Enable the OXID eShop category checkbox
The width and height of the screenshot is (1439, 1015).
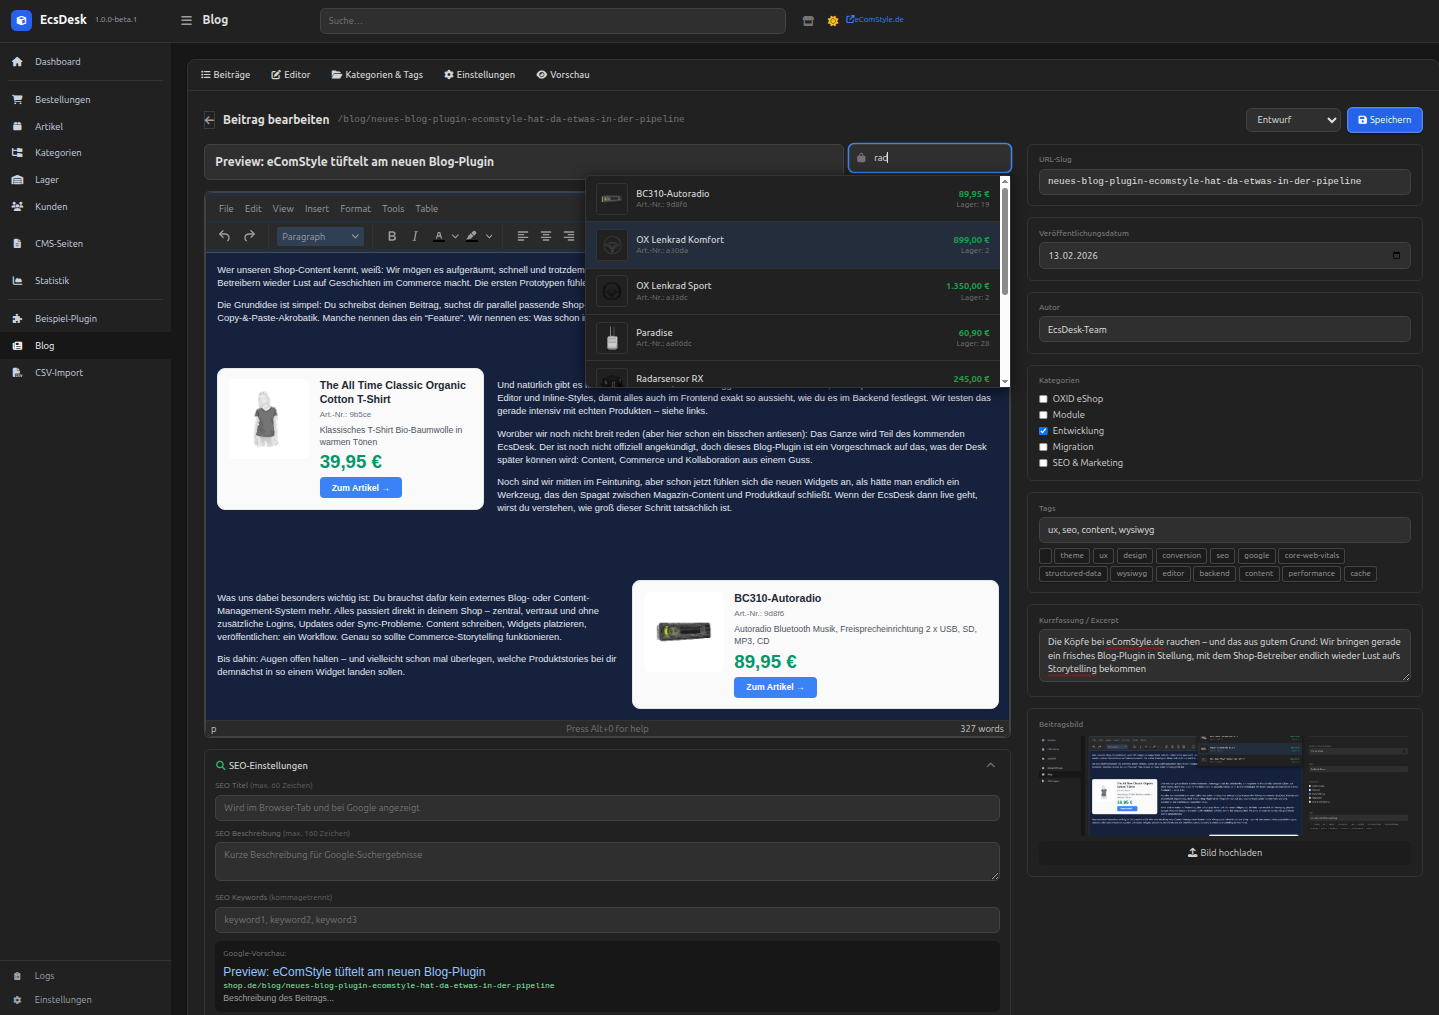pyautogui.click(x=1043, y=398)
